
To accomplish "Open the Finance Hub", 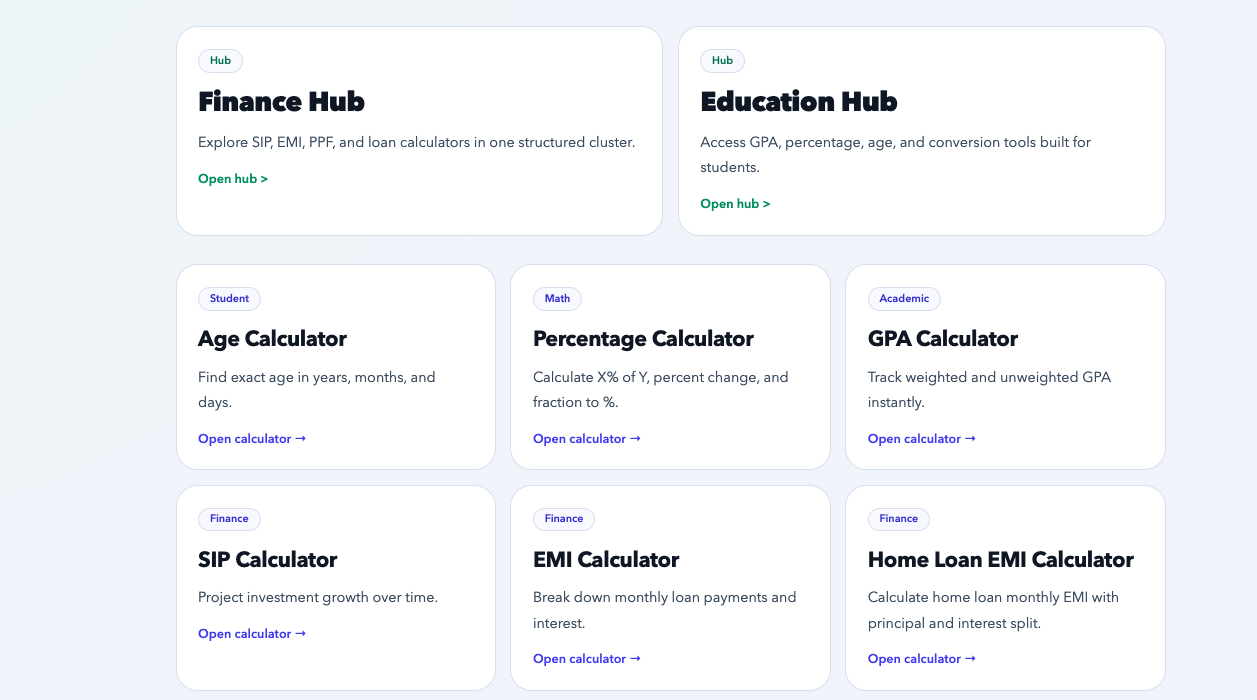I will (x=233, y=178).
